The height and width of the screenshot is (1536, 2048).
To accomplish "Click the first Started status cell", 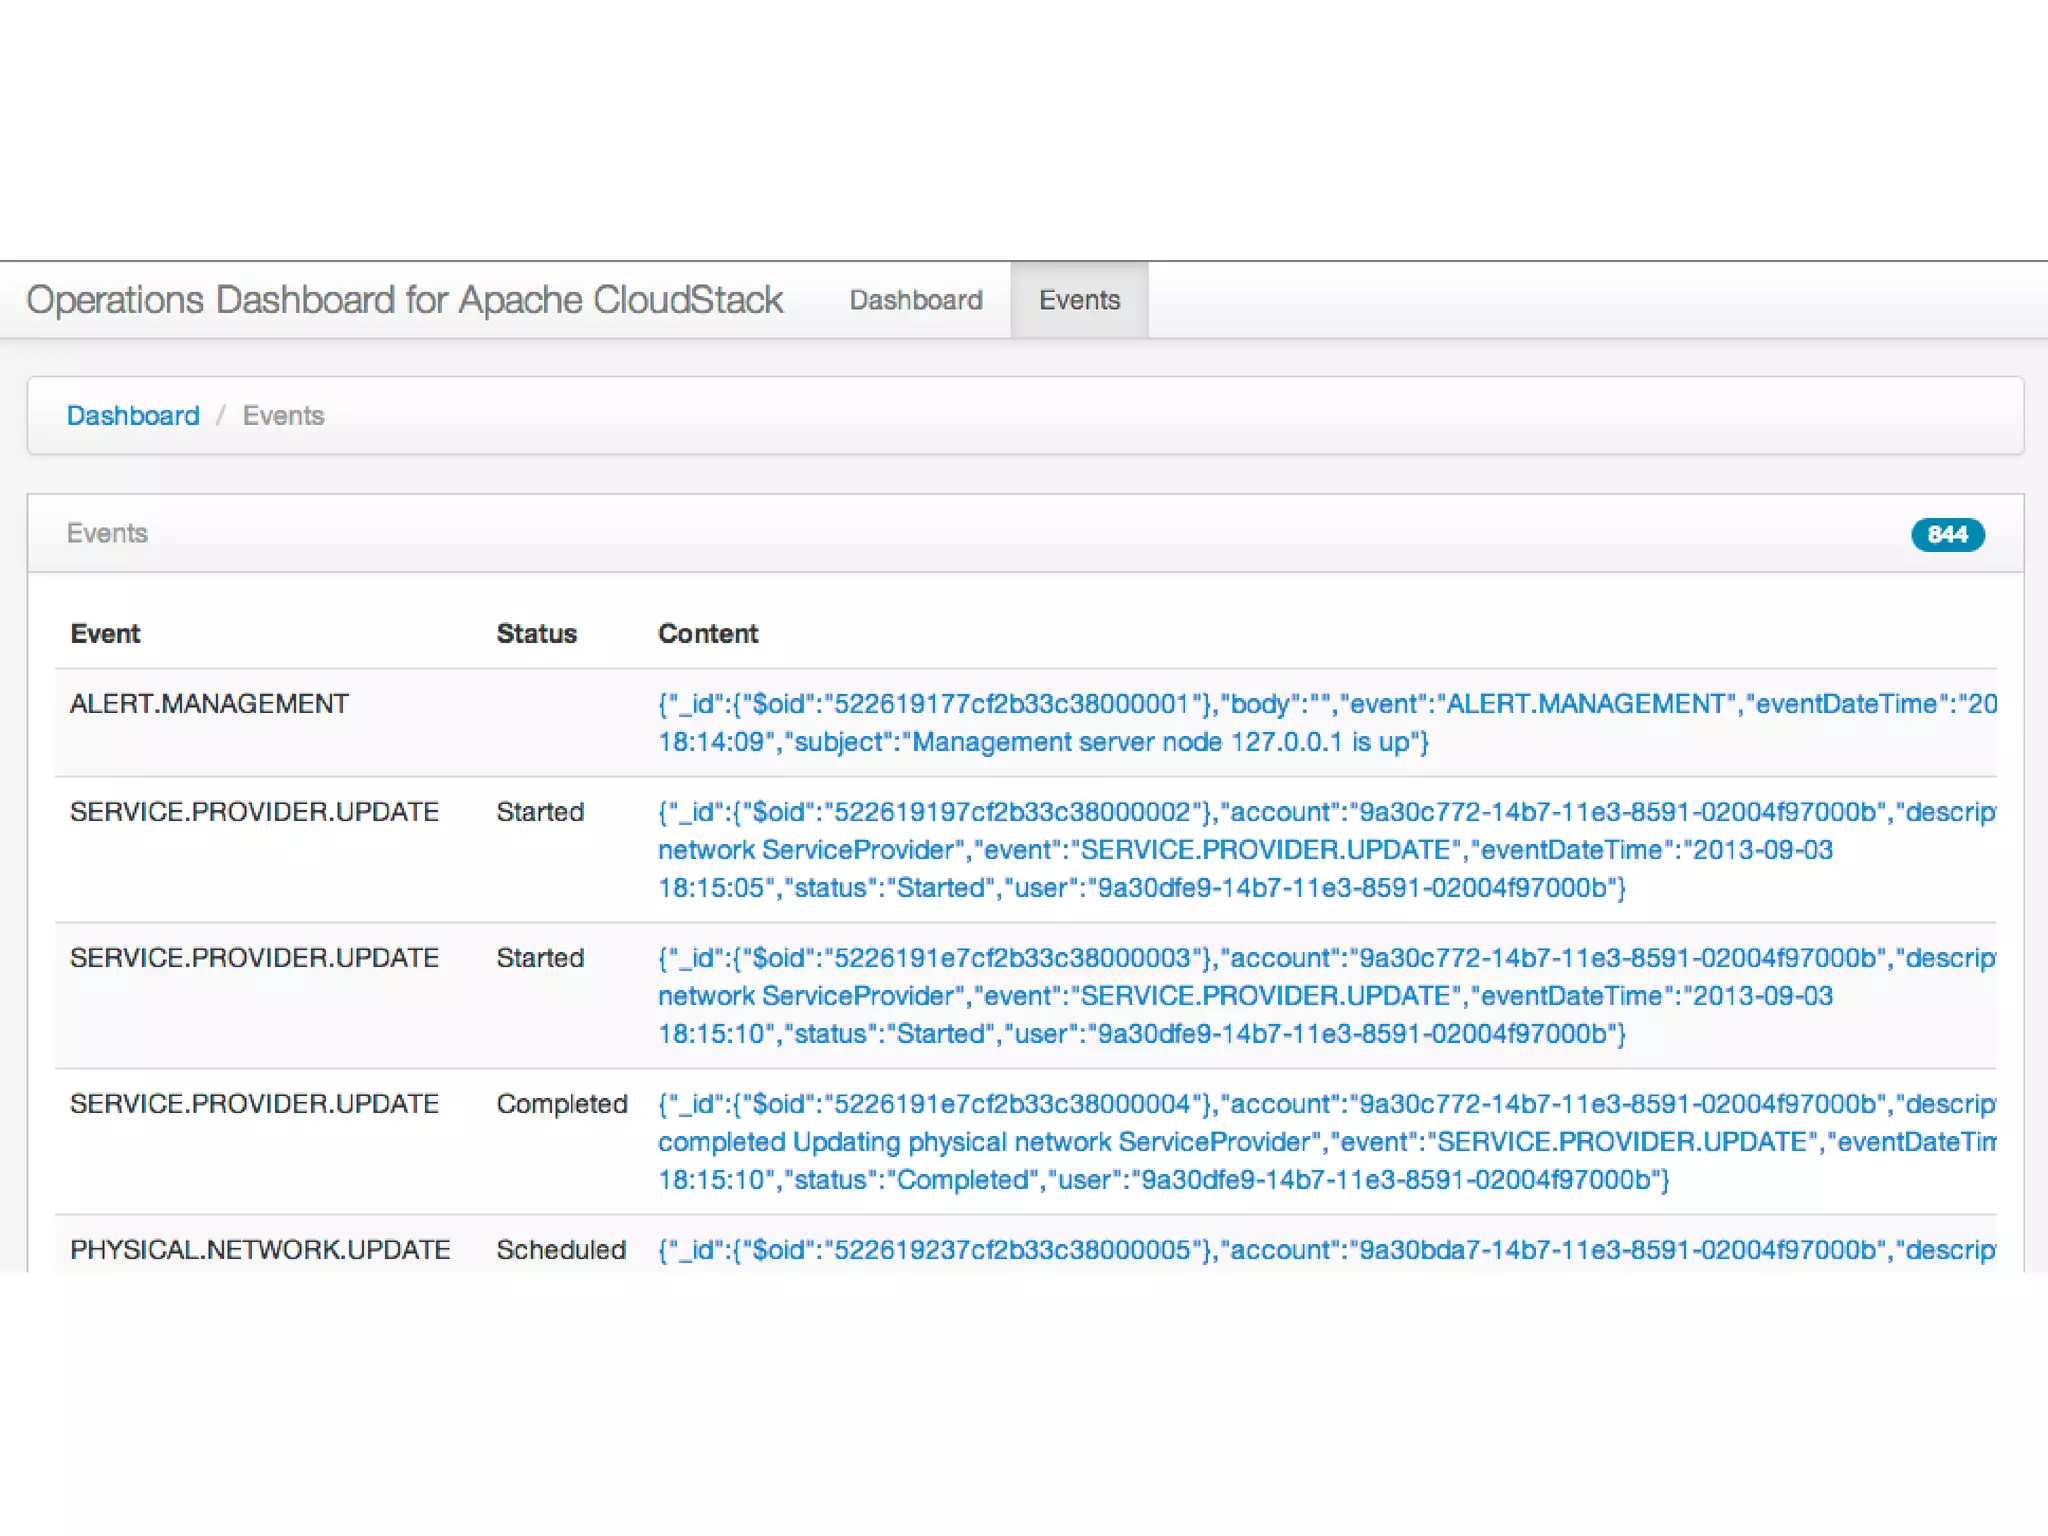I will point(540,812).
